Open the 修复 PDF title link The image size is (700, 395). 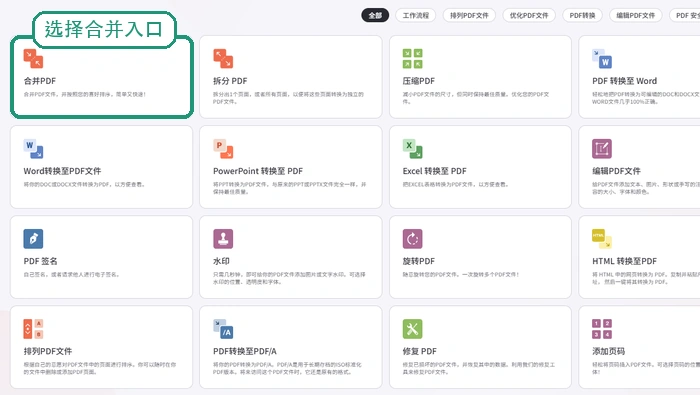420,351
